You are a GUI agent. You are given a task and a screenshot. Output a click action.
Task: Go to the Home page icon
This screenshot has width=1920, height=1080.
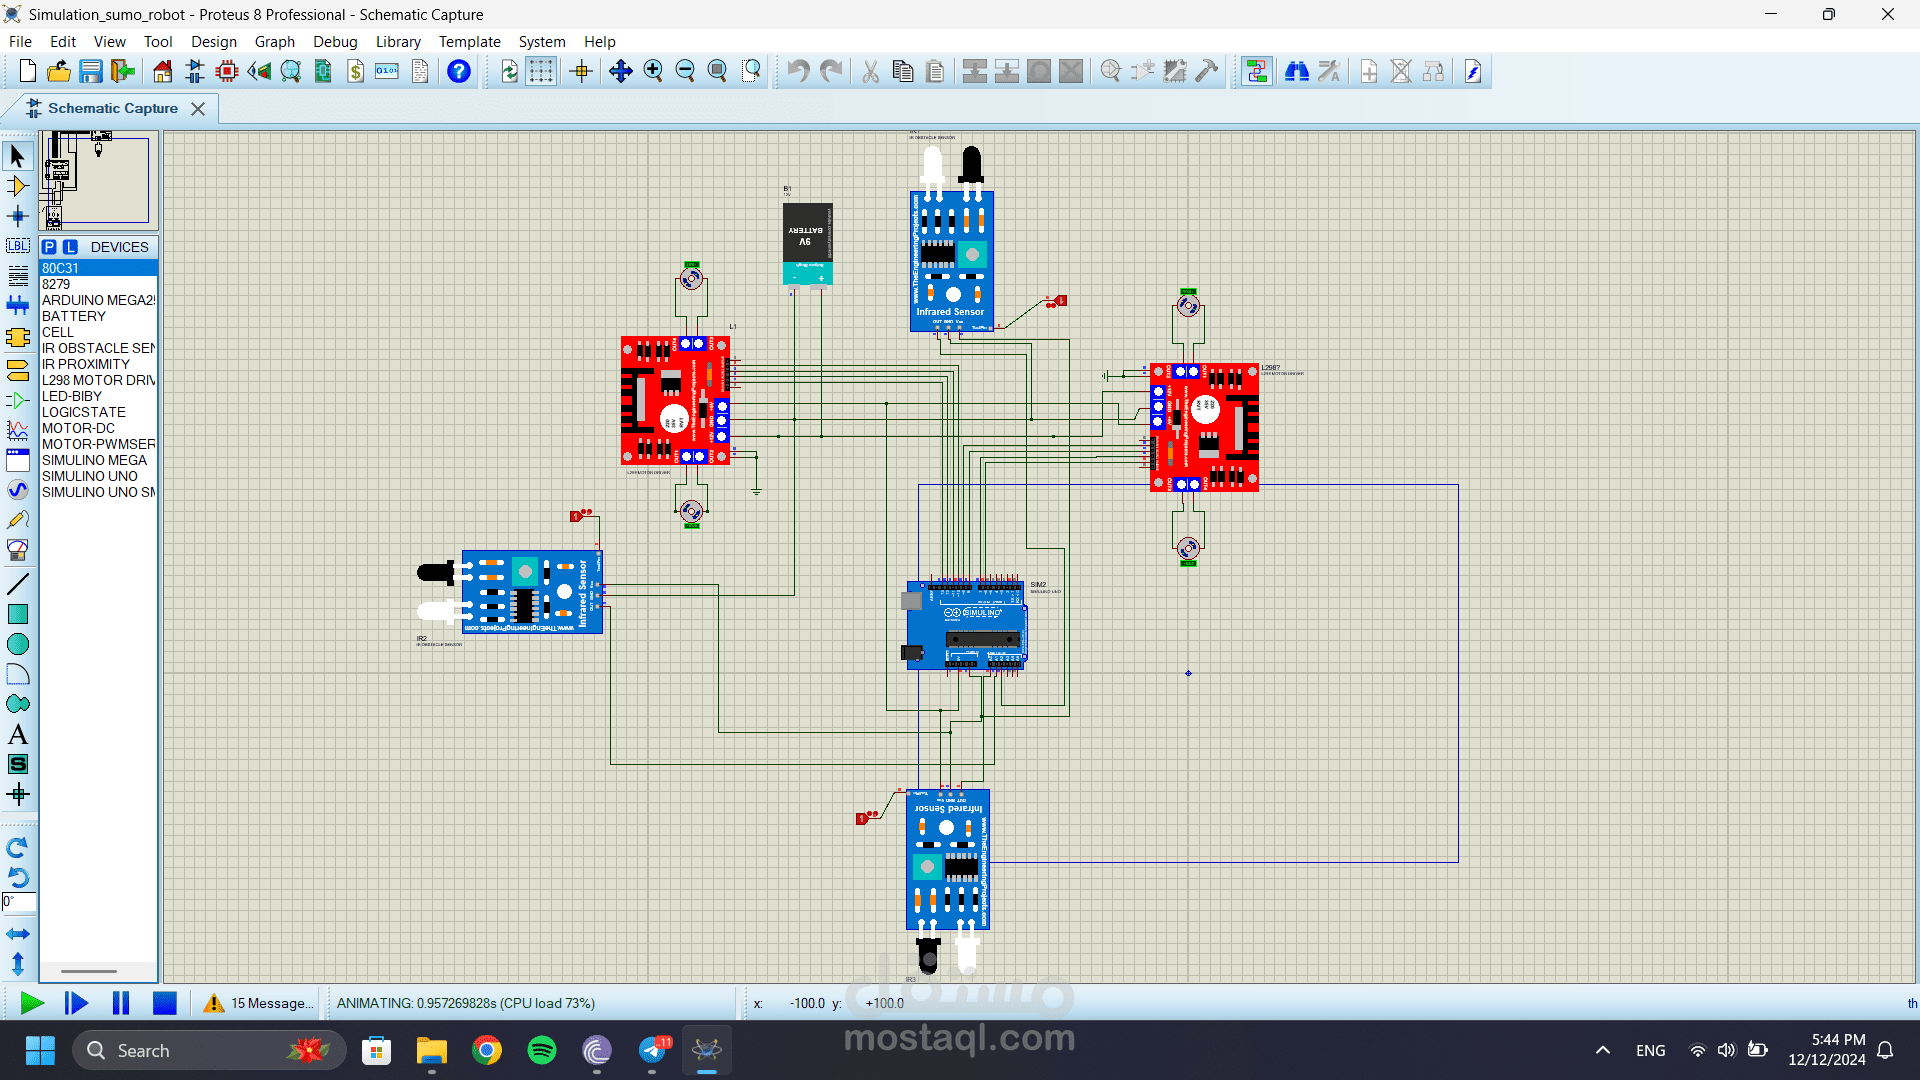(x=163, y=71)
